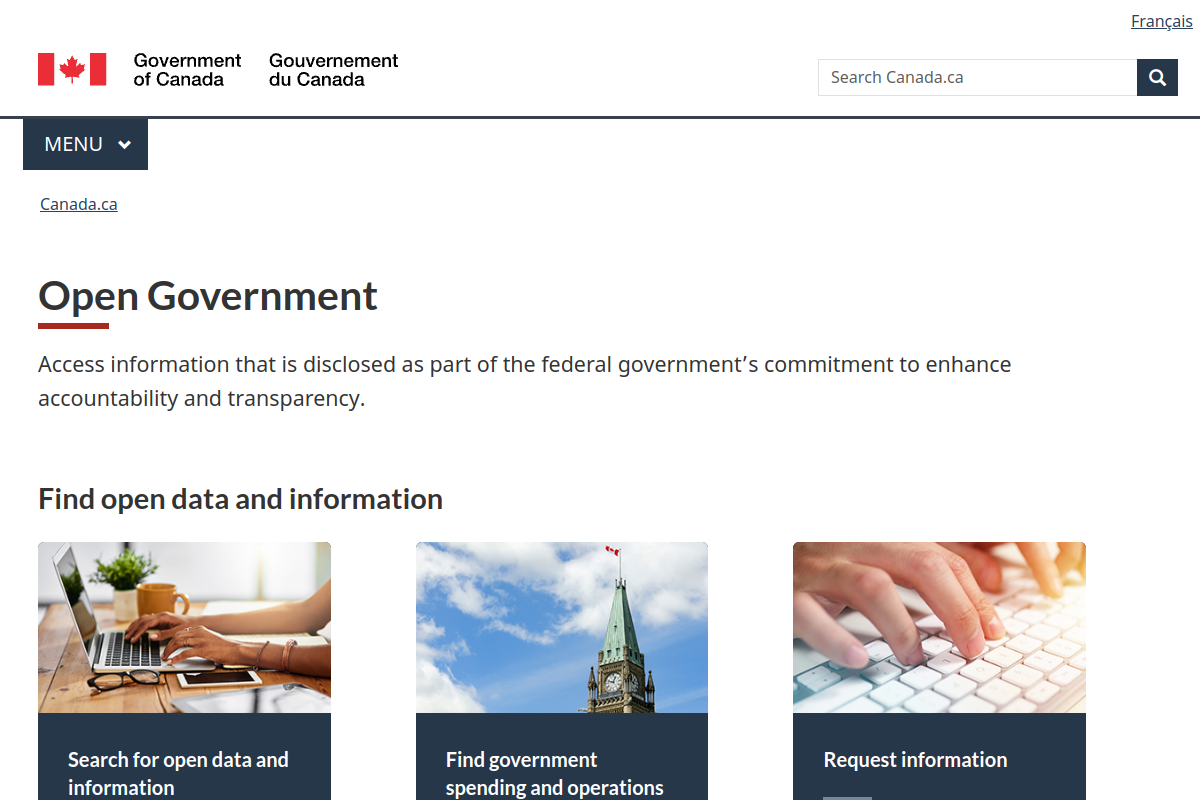Open the Peace Tower card image
1200x800 pixels.
coord(562,628)
